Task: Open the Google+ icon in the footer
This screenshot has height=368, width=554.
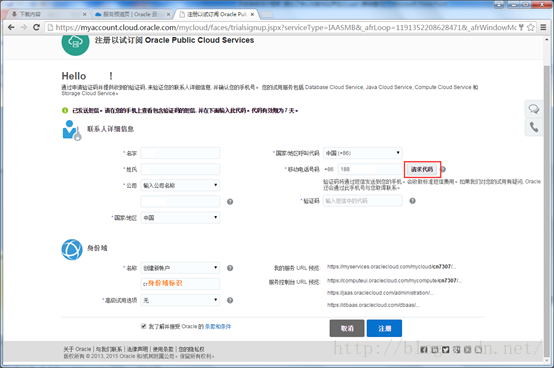Action: click(456, 350)
